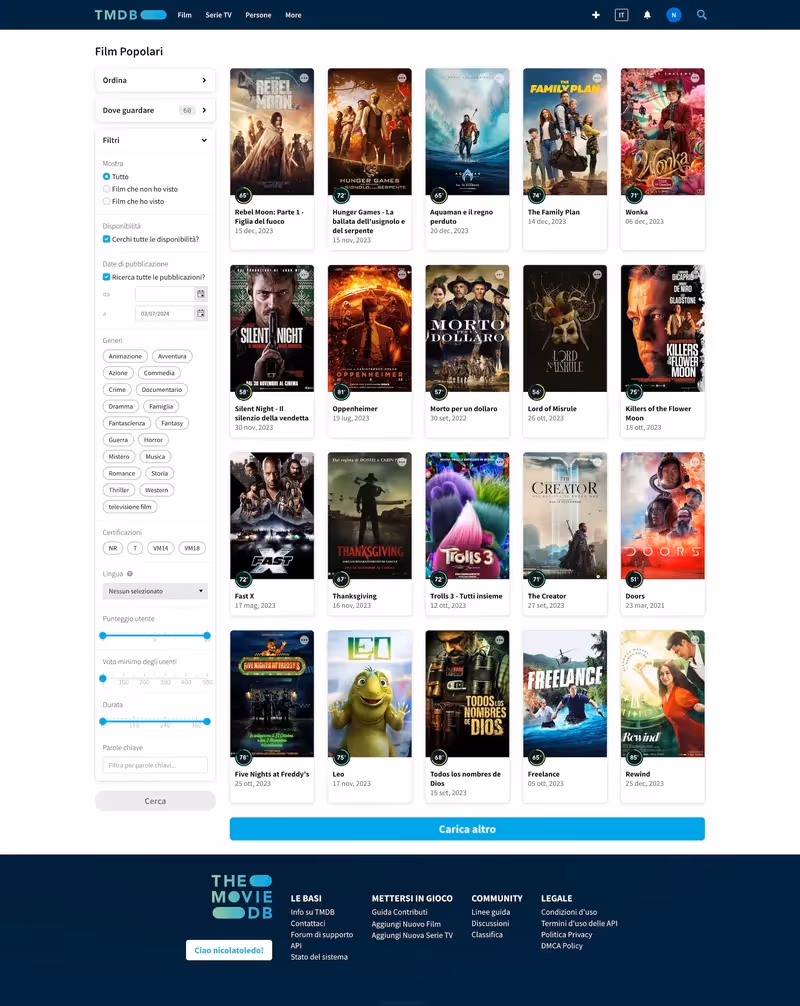Open options menu on Fast X card
Image resolution: width=800 pixels, height=1006 pixels.
point(304,461)
